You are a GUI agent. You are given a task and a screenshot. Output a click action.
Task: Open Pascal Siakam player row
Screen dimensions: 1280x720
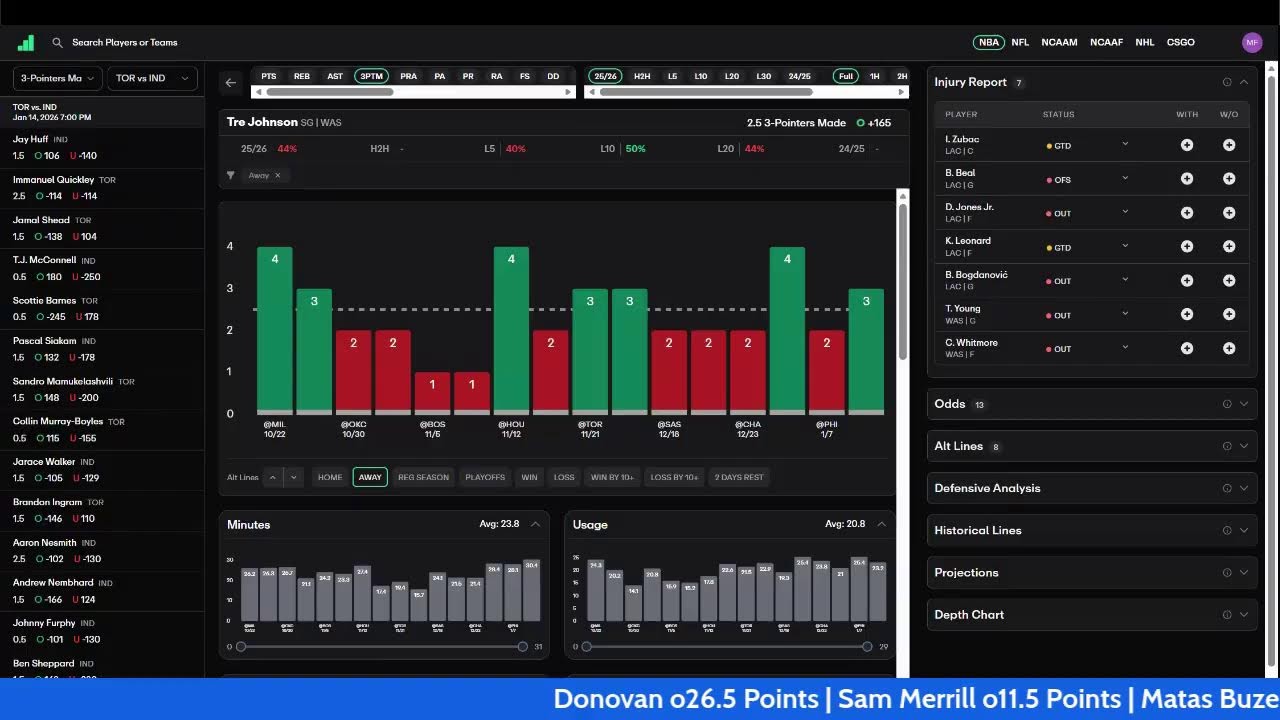(102, 349)
